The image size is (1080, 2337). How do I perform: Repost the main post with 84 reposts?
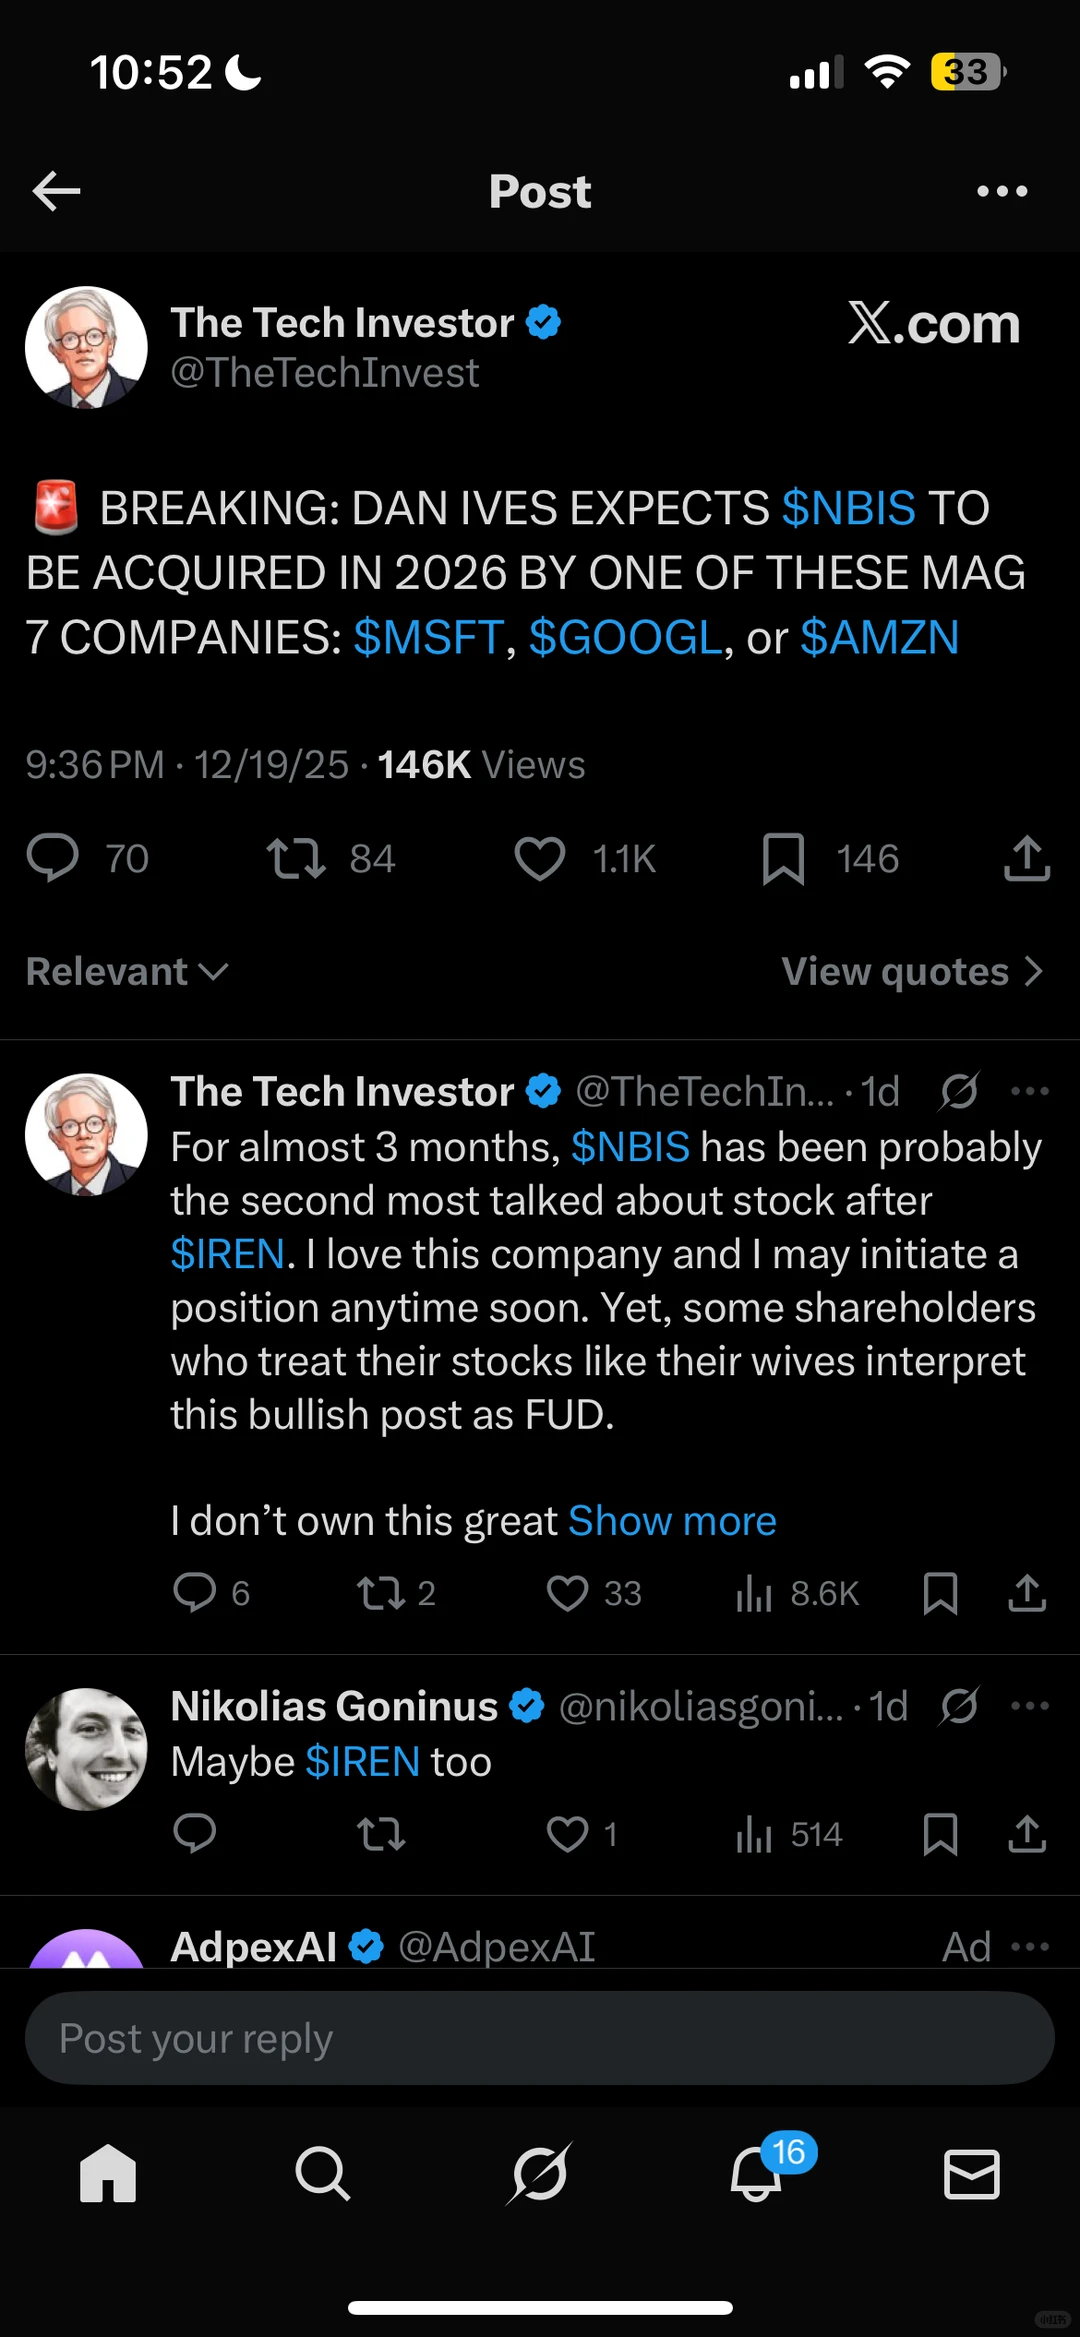click(296, 859)
